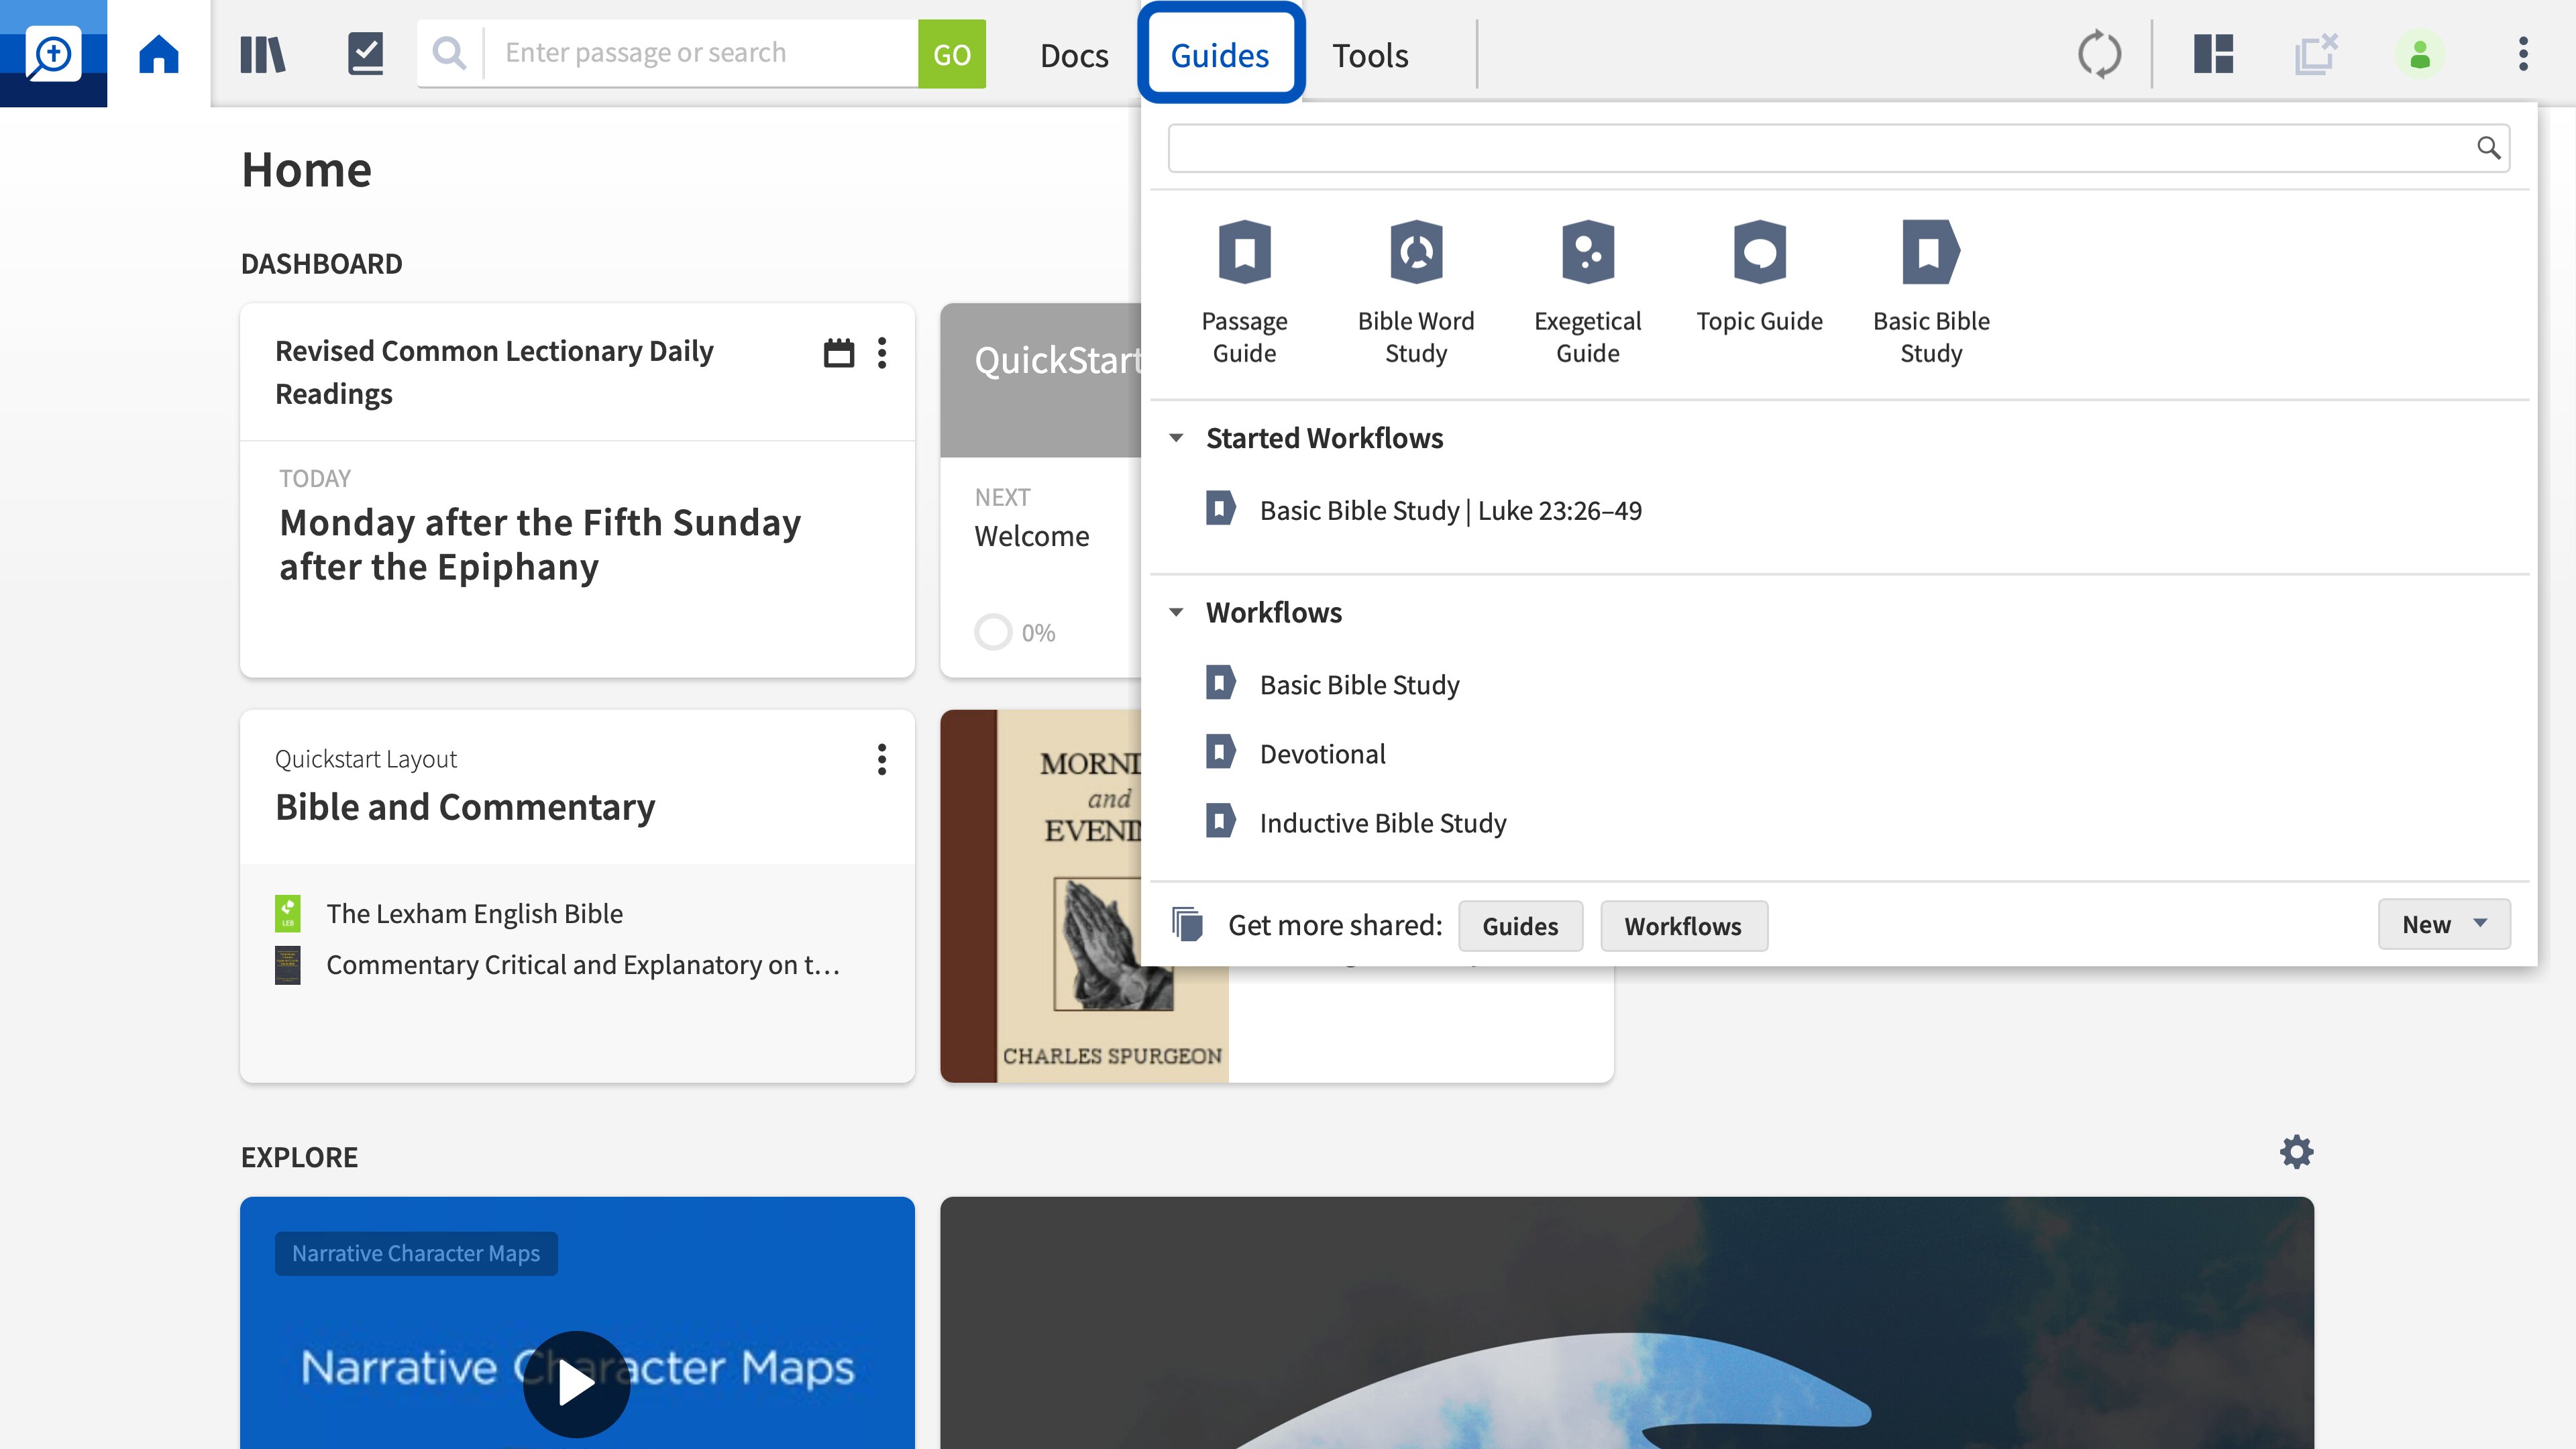The width and height of the screenshot is (2576, 1449).
Task: Open the Tools menu
Action: 1370,55
